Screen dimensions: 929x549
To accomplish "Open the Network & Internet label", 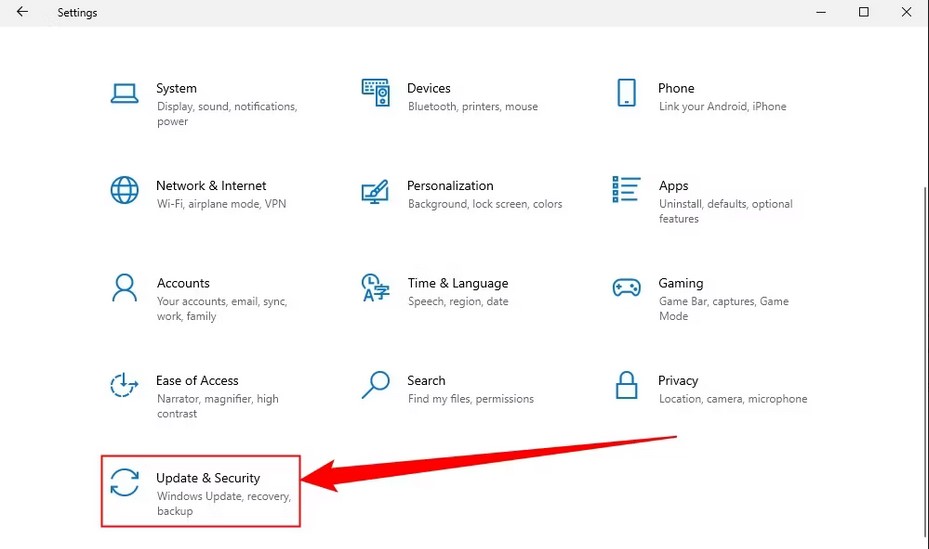I will click(x=211, y=185).
